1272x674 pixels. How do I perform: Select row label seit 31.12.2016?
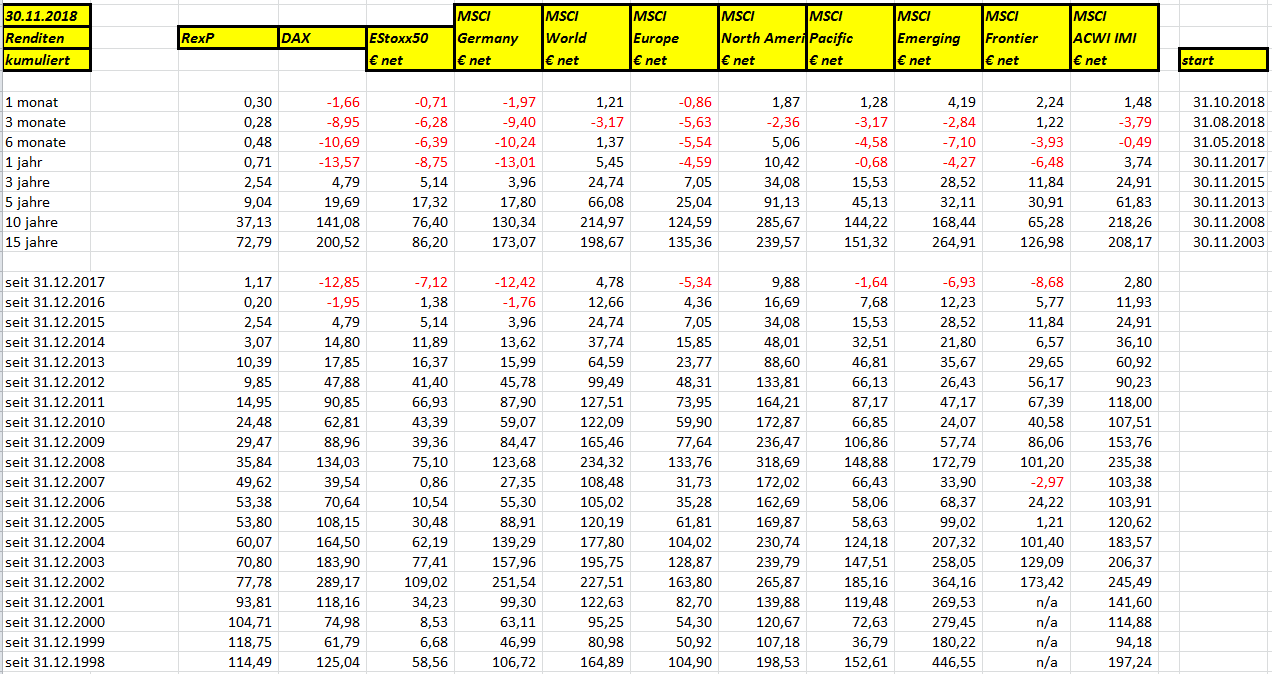pyautogui.click(x=55, y=302)
